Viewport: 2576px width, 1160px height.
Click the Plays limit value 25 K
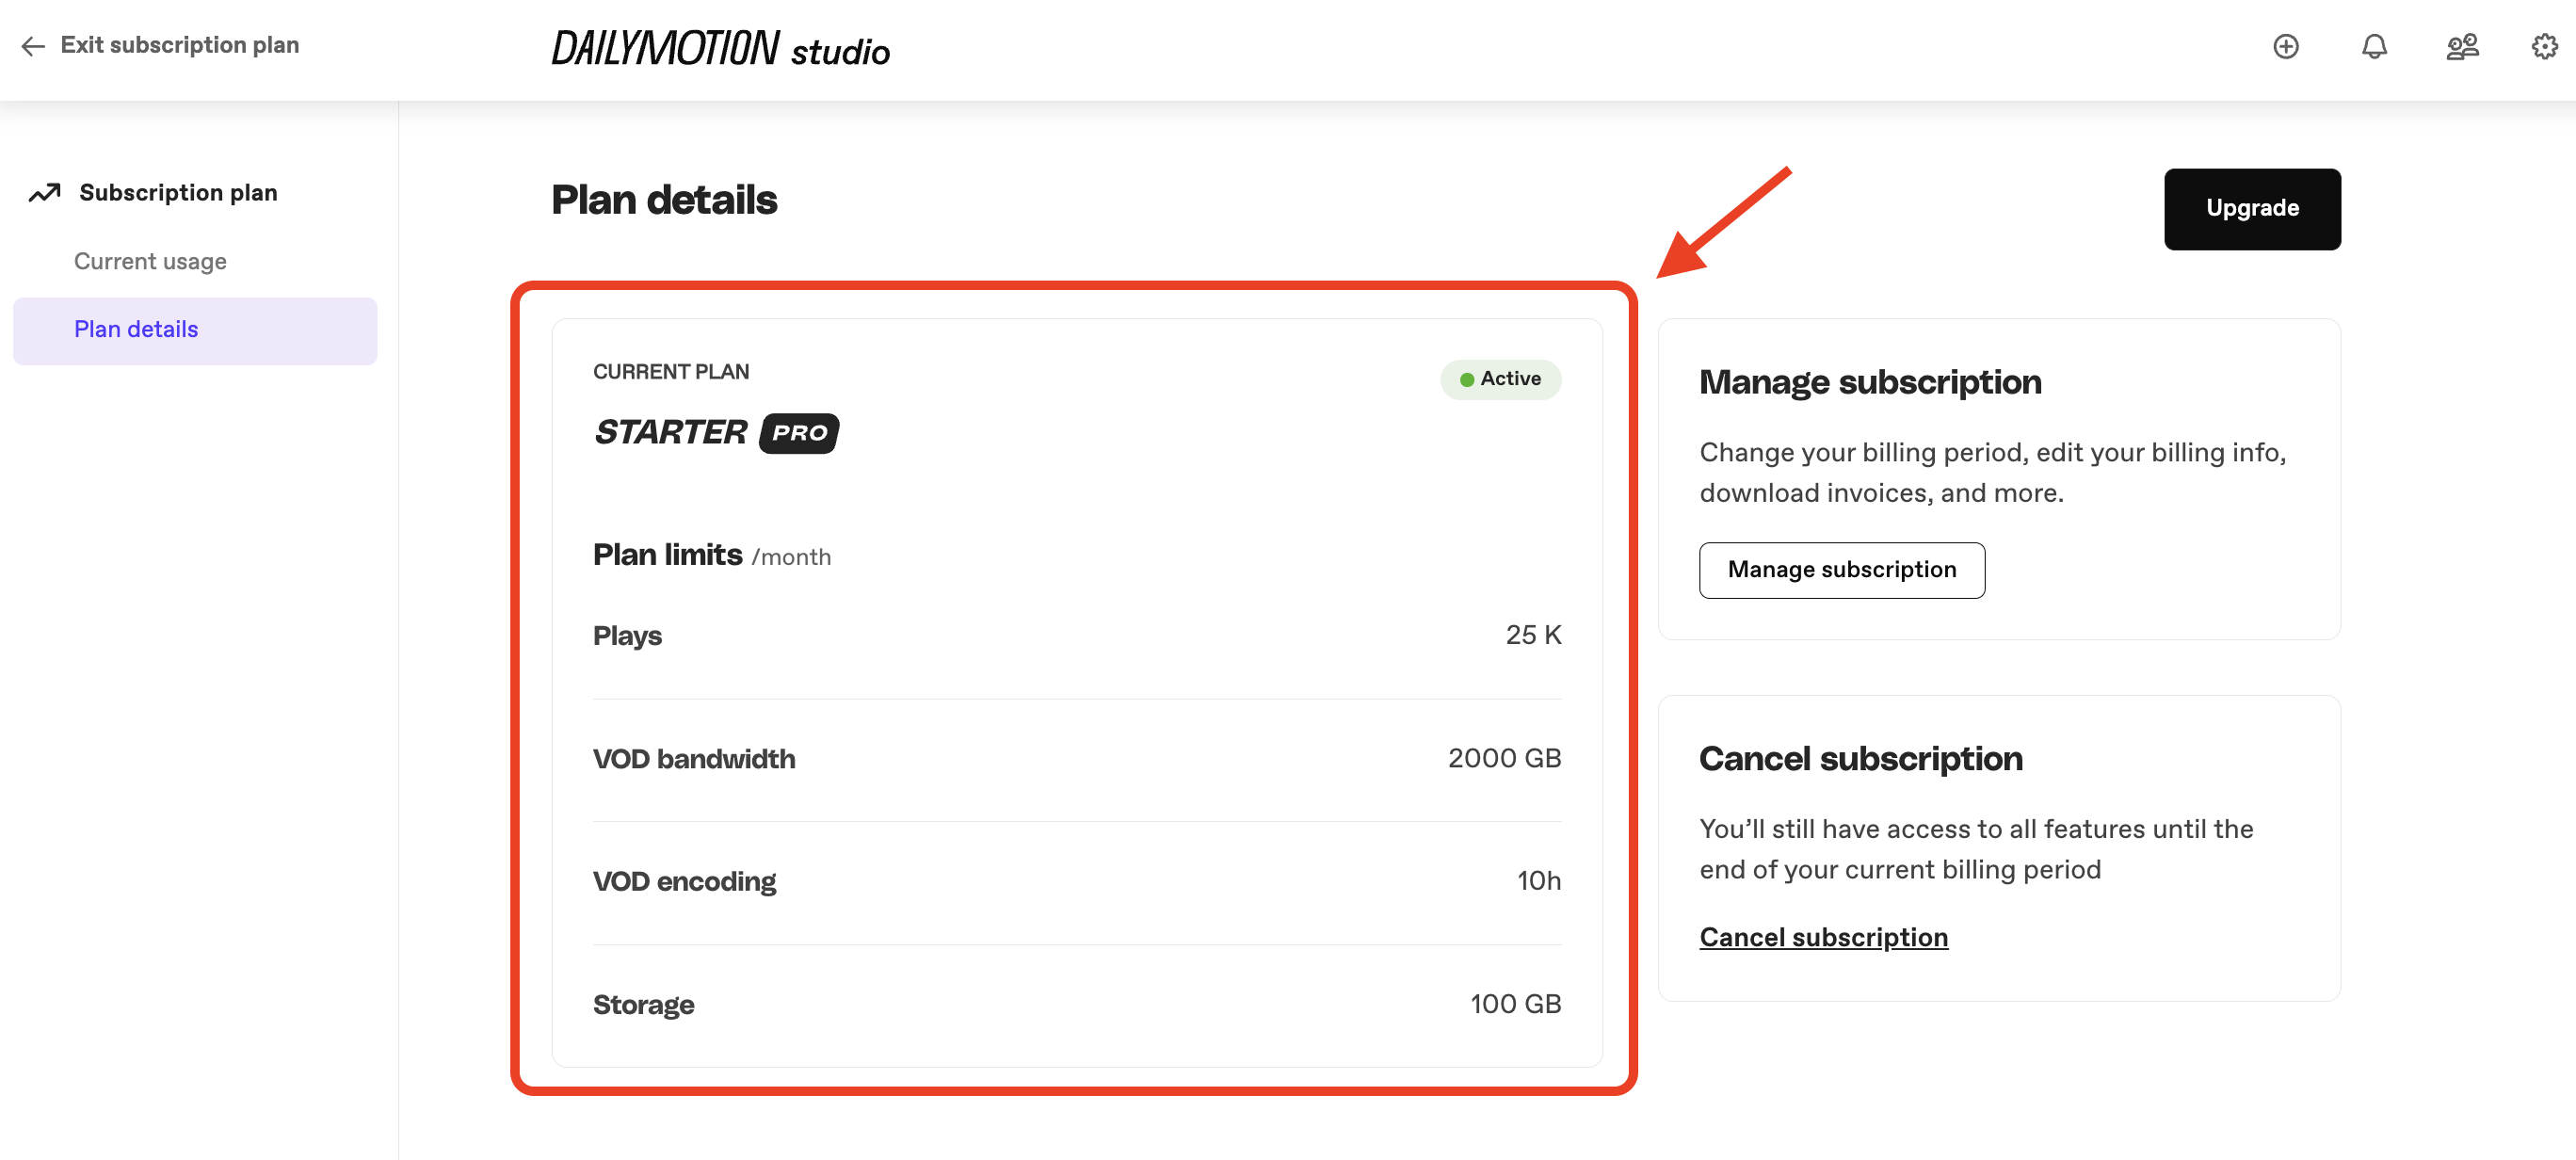click(1533, 635)
